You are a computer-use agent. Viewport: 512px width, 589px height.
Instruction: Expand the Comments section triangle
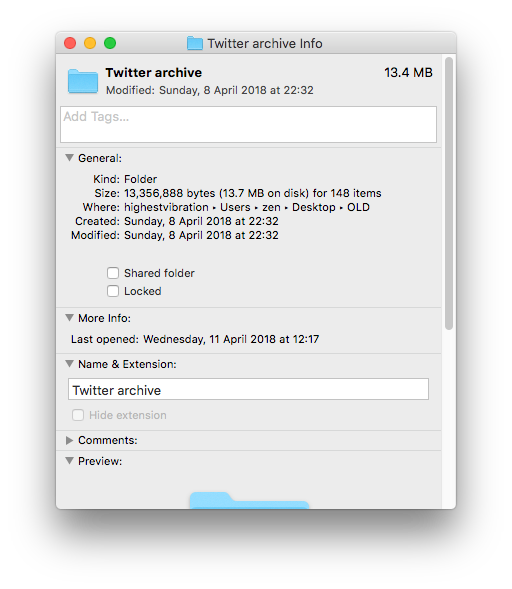[x=69, y=440]
